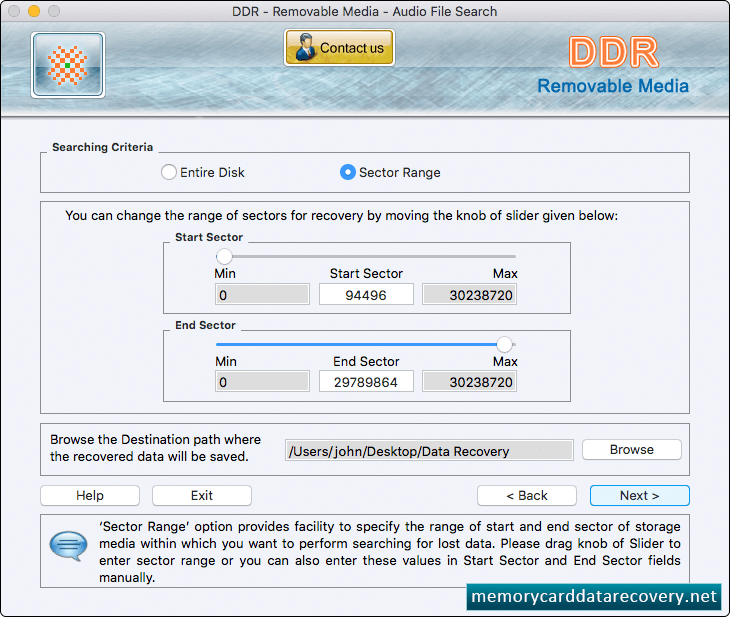Click the Start Sector slider knob
Screen dimensions: 730x617
coord(224,256)
